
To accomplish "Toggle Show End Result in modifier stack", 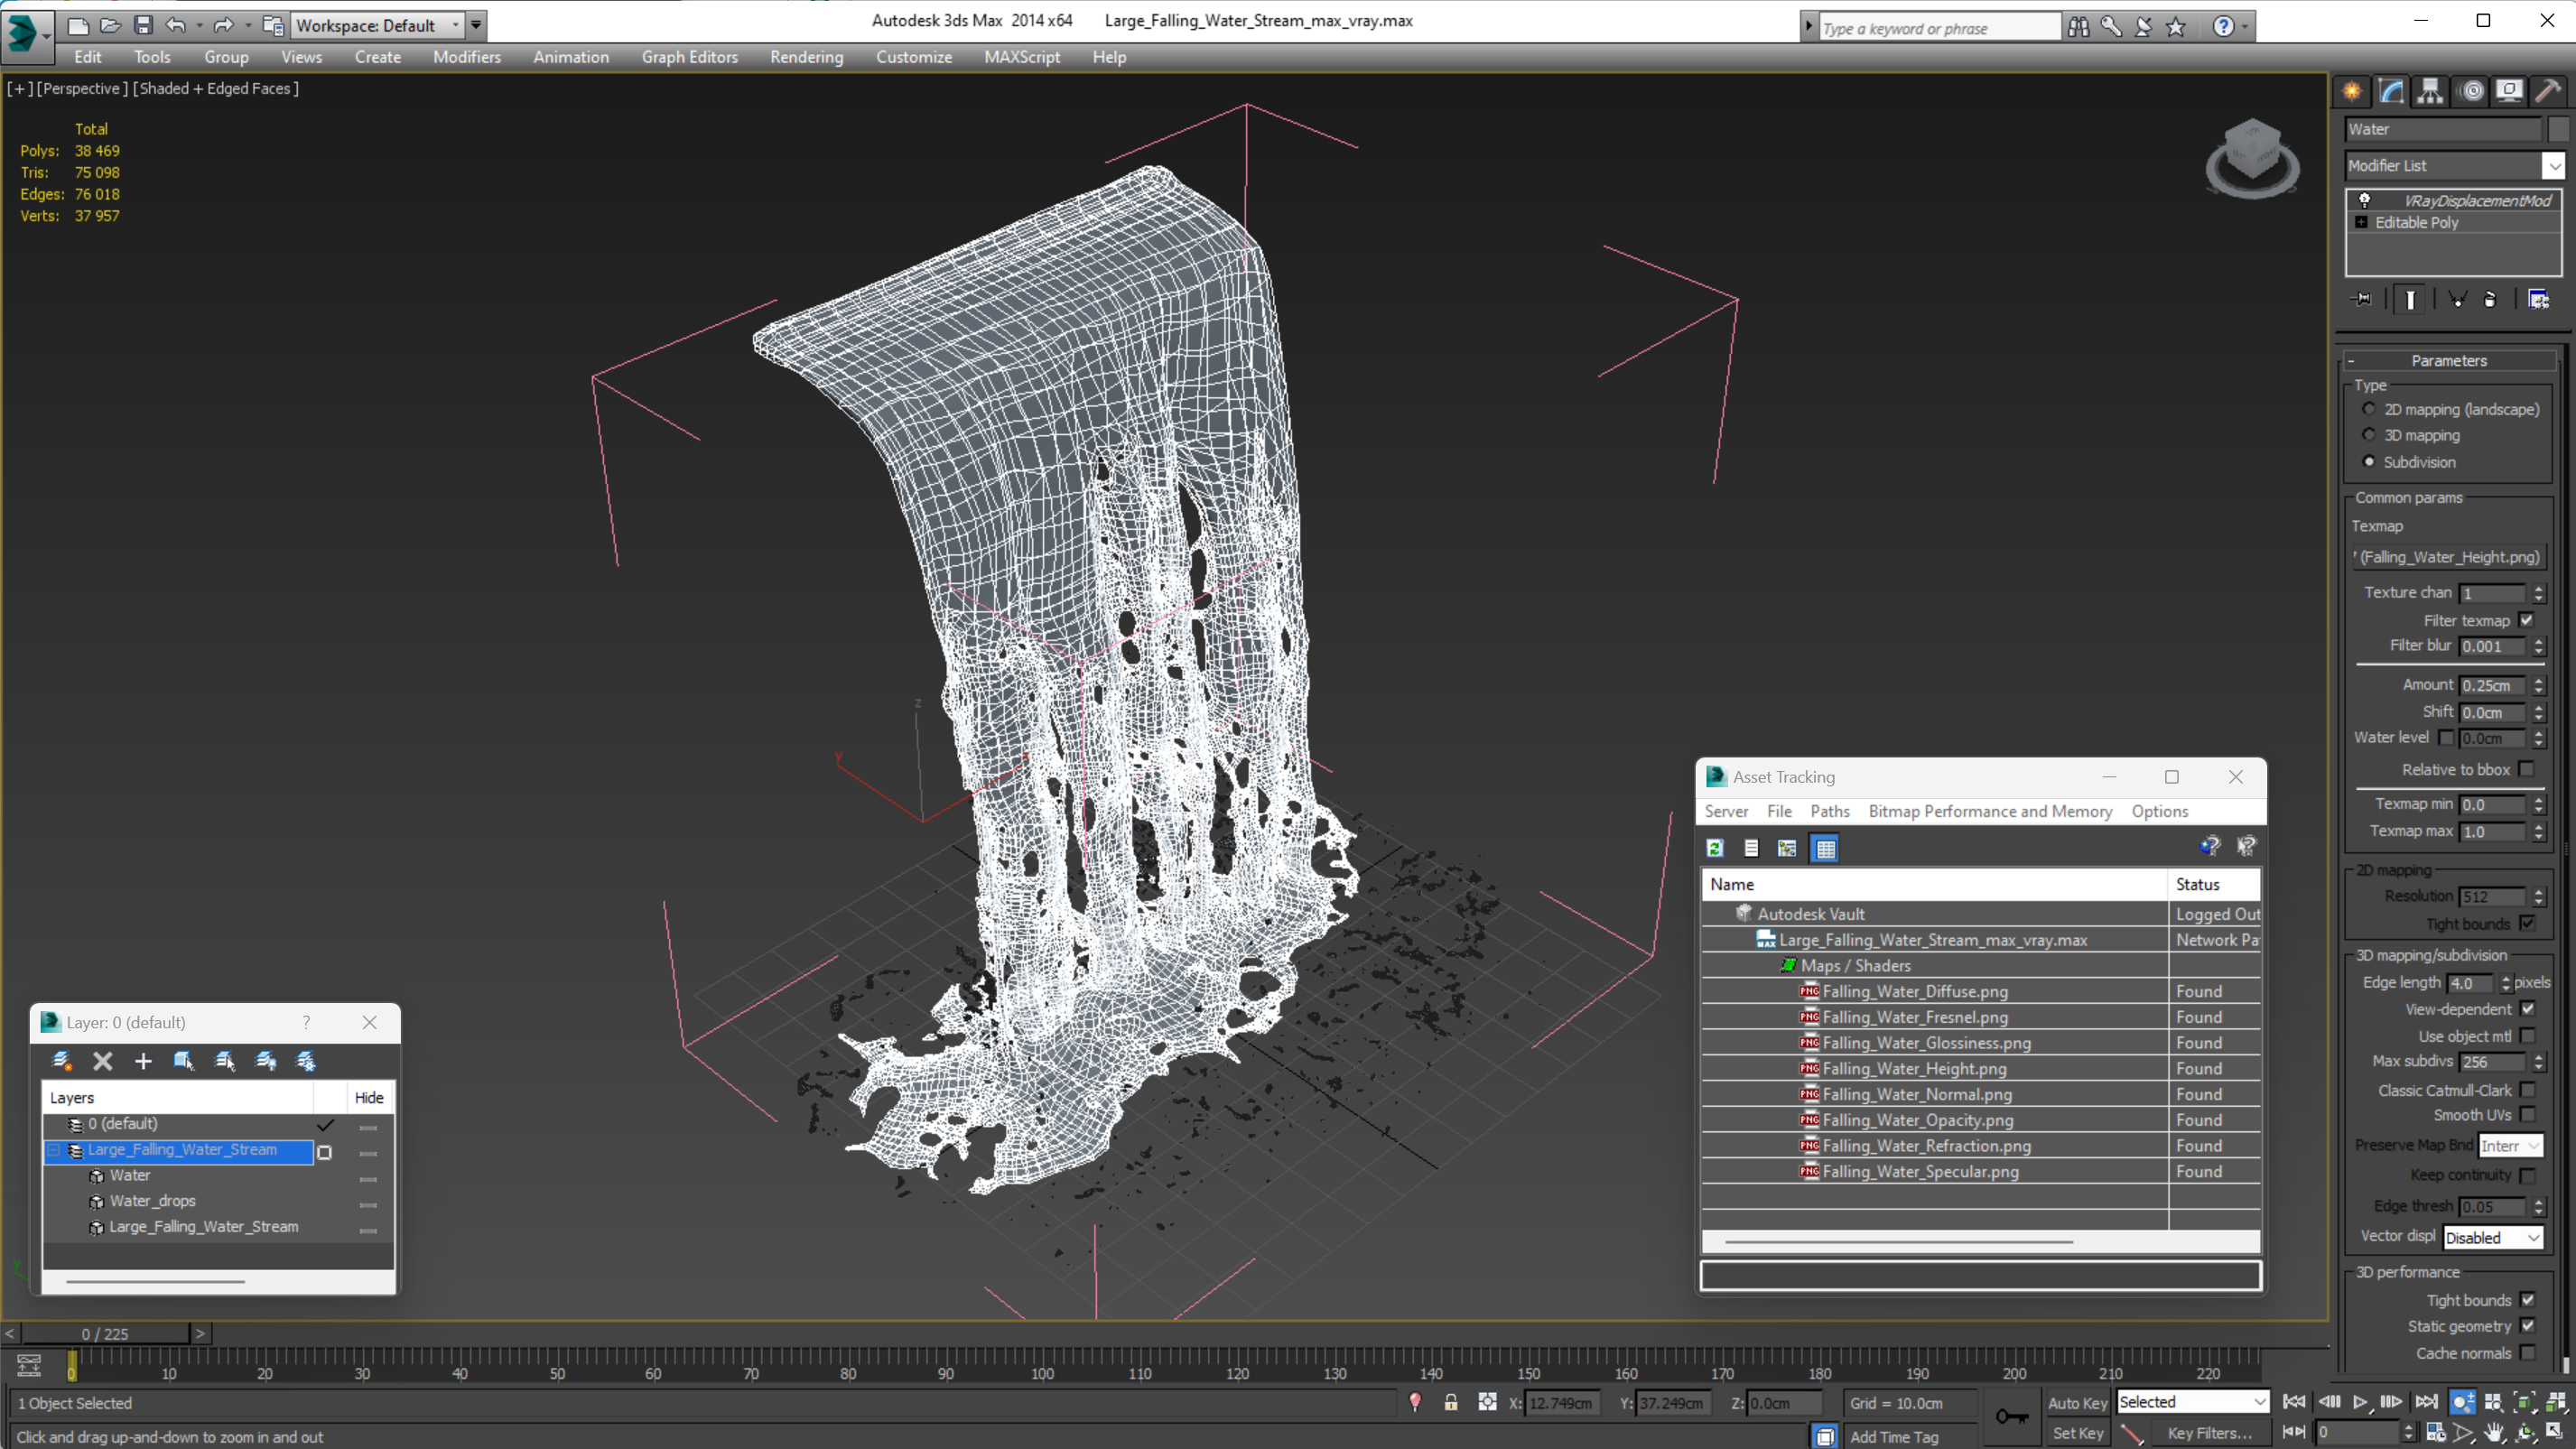I will [x=2410, y=299].
